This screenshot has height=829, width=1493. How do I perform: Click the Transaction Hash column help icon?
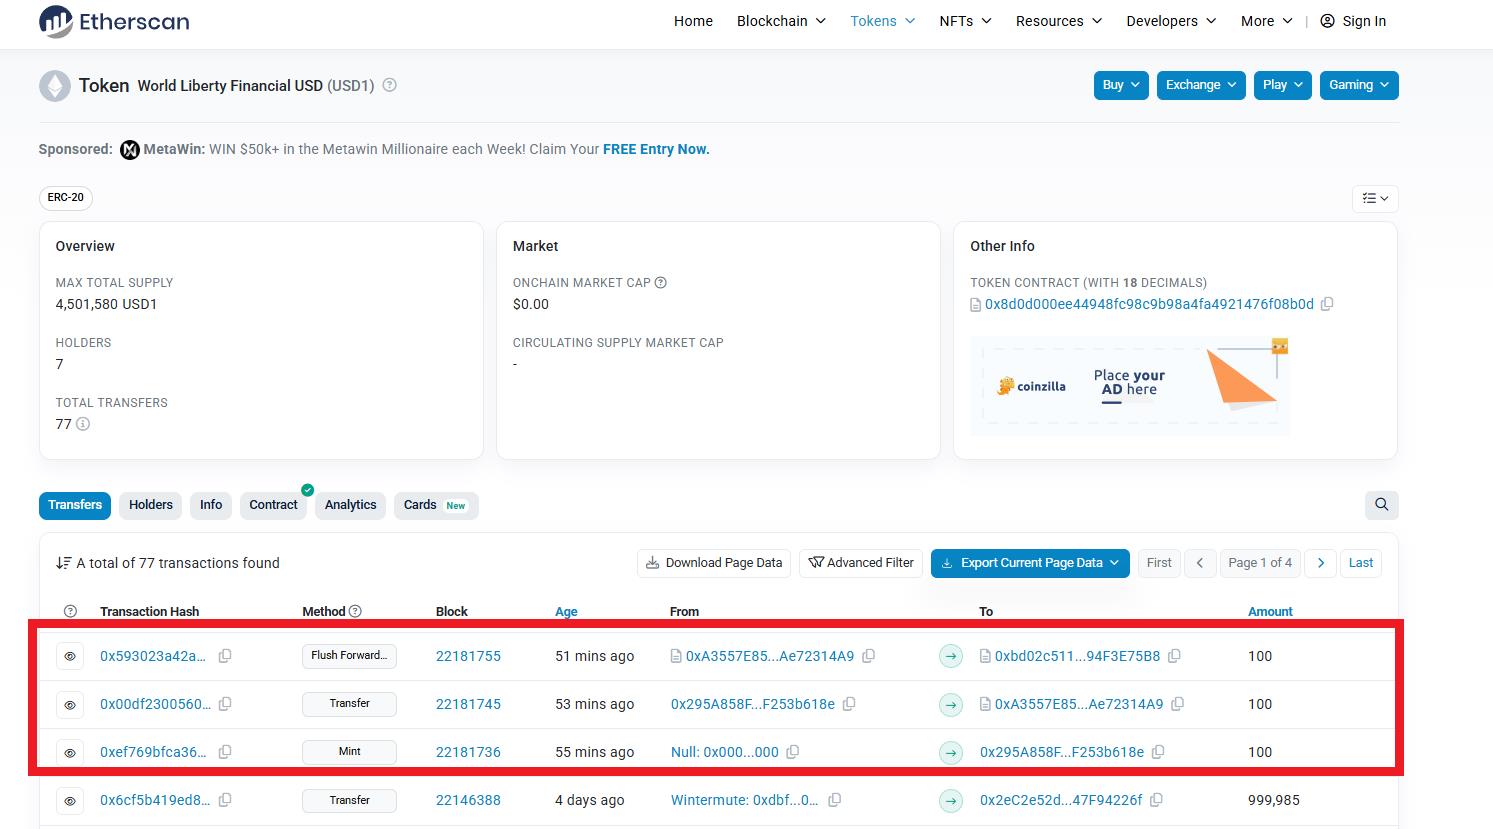pyautogui.click(x=70, y=611)
